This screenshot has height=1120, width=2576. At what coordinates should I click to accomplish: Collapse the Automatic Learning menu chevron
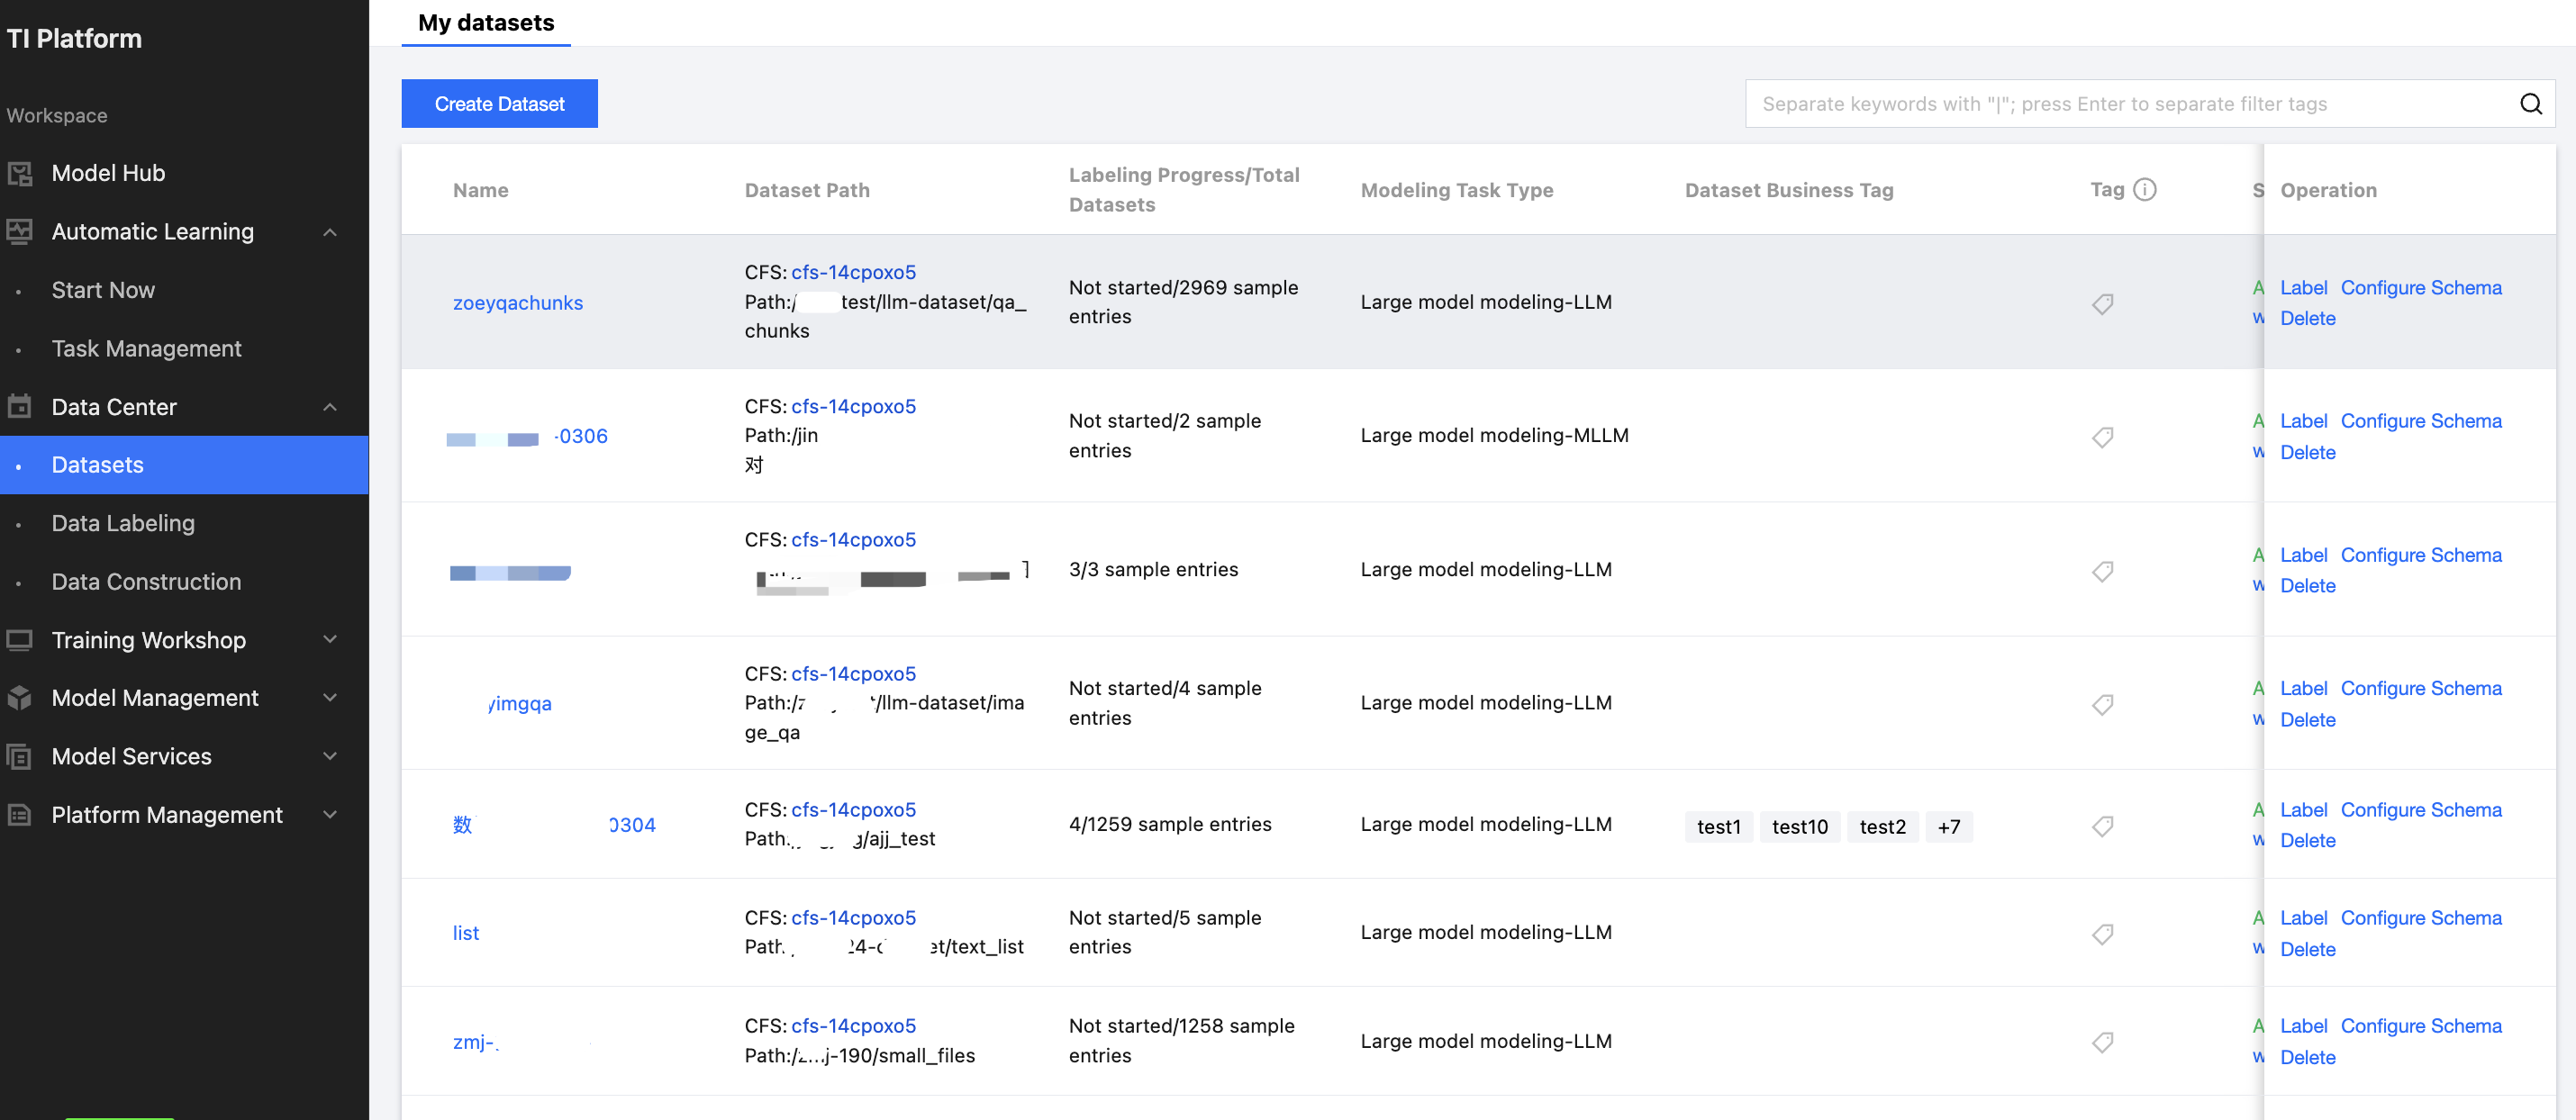[330, 232]
